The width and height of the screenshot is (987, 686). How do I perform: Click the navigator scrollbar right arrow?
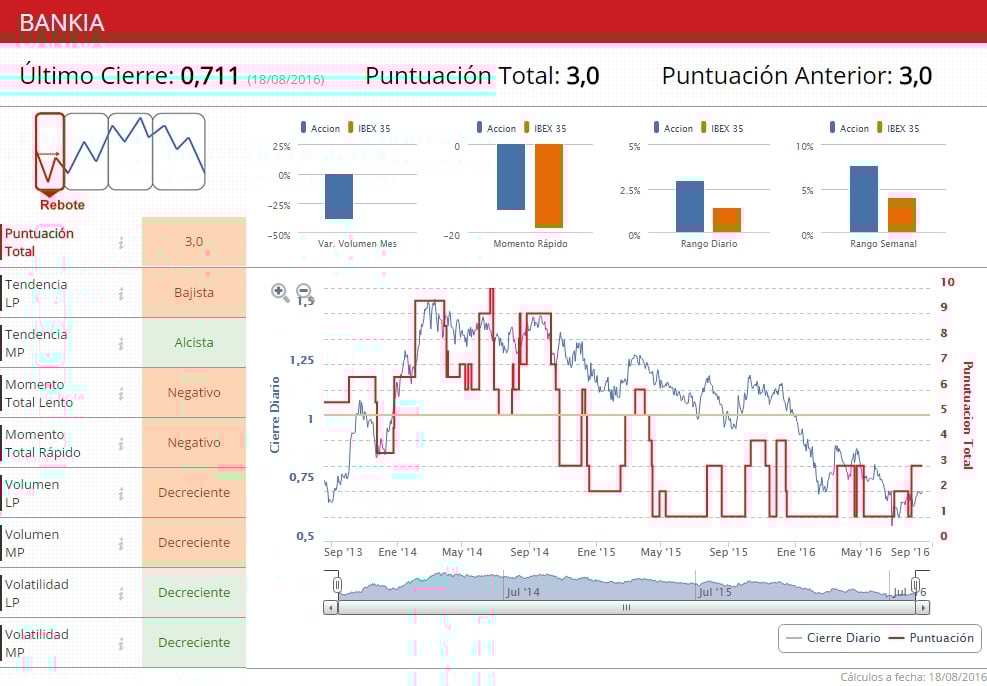coord(923,608)
